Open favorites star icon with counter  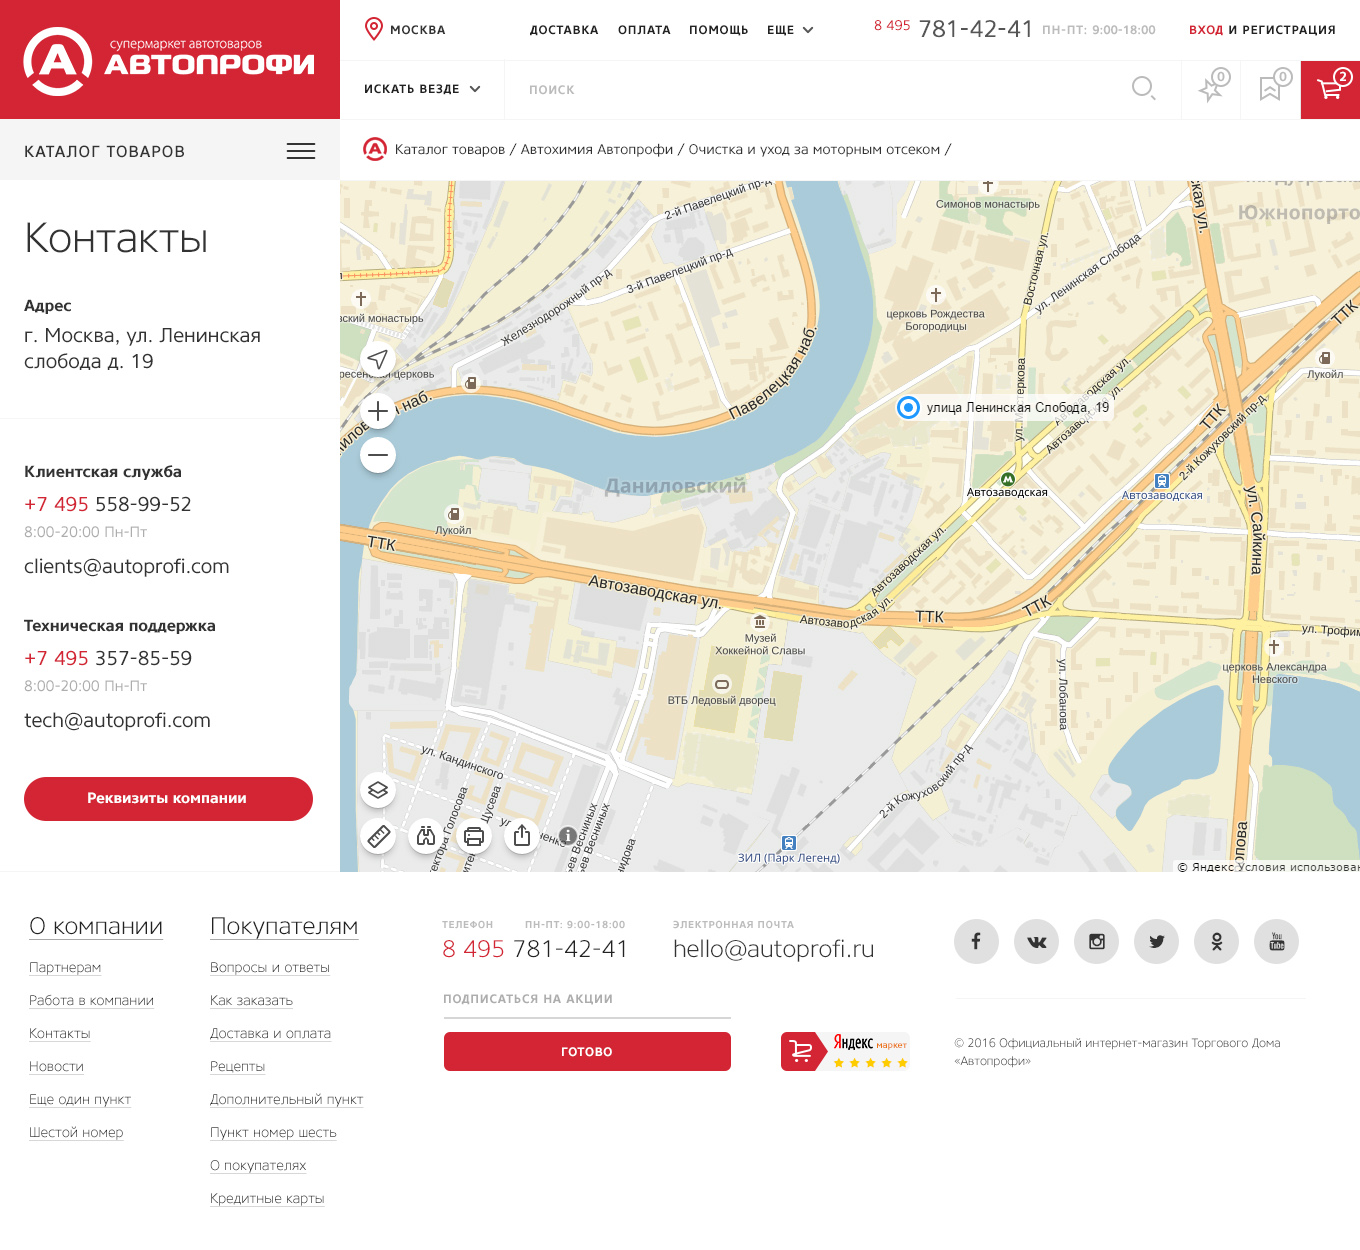[x=1213, y=87]
